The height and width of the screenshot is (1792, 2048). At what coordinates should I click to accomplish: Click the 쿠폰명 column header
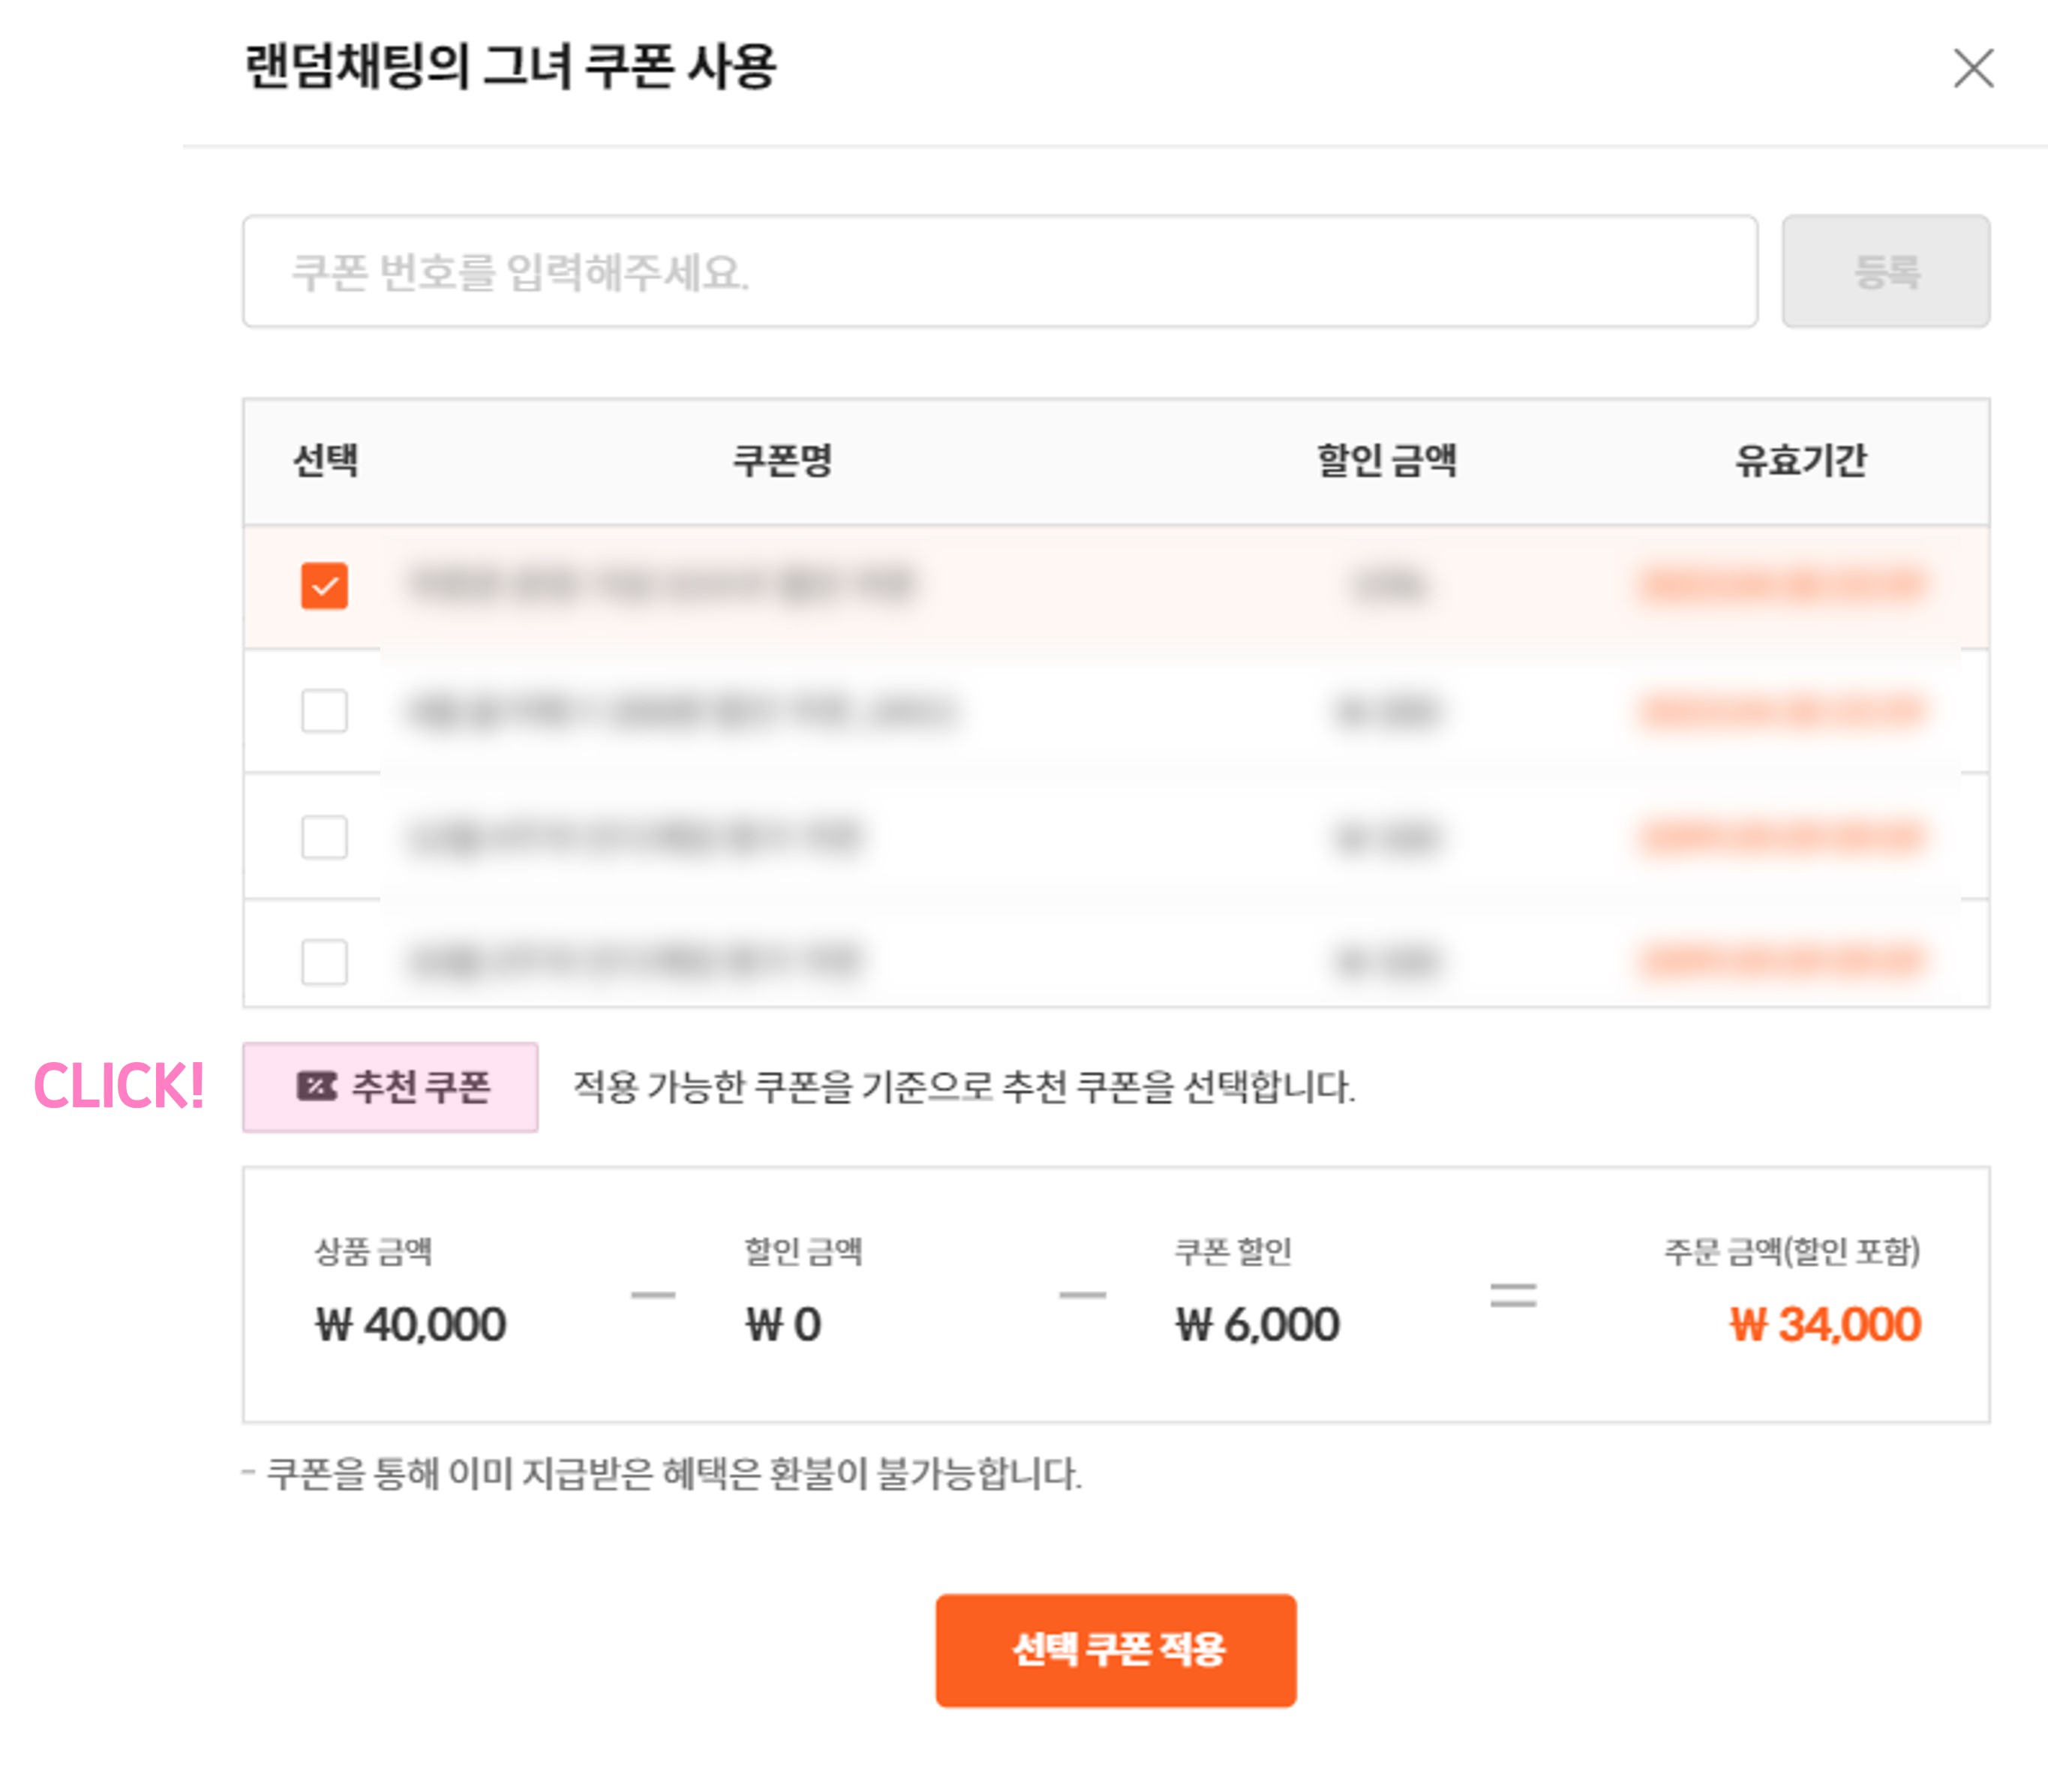click(x=783, y=461)
